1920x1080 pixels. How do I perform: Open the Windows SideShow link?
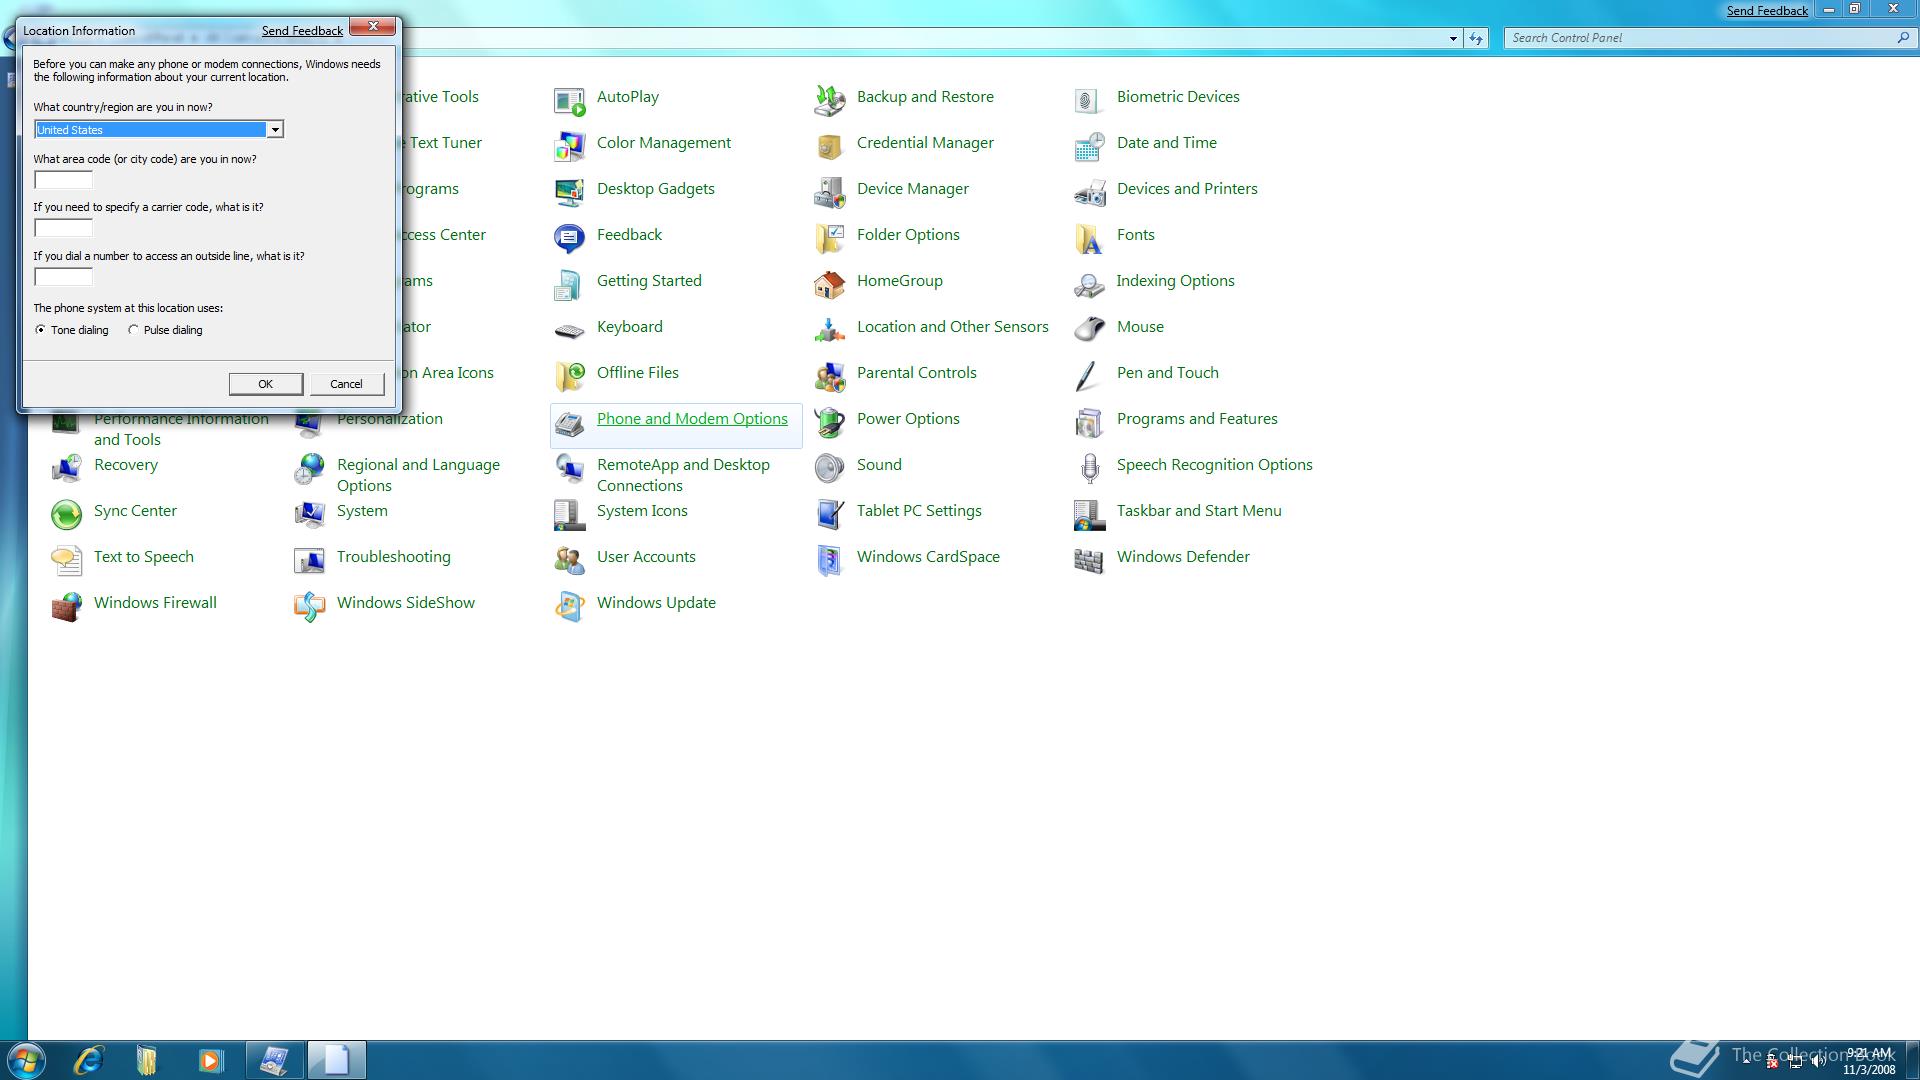(405, 603)
